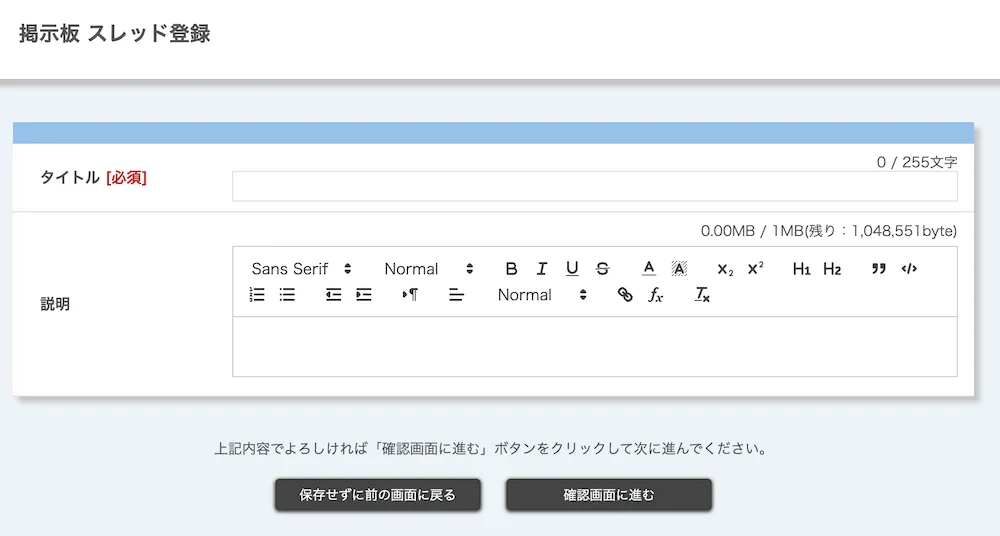The image size is (1000, 536).
Task: Open the second-row Normal heading dropdown
Action: pos(543,295)
